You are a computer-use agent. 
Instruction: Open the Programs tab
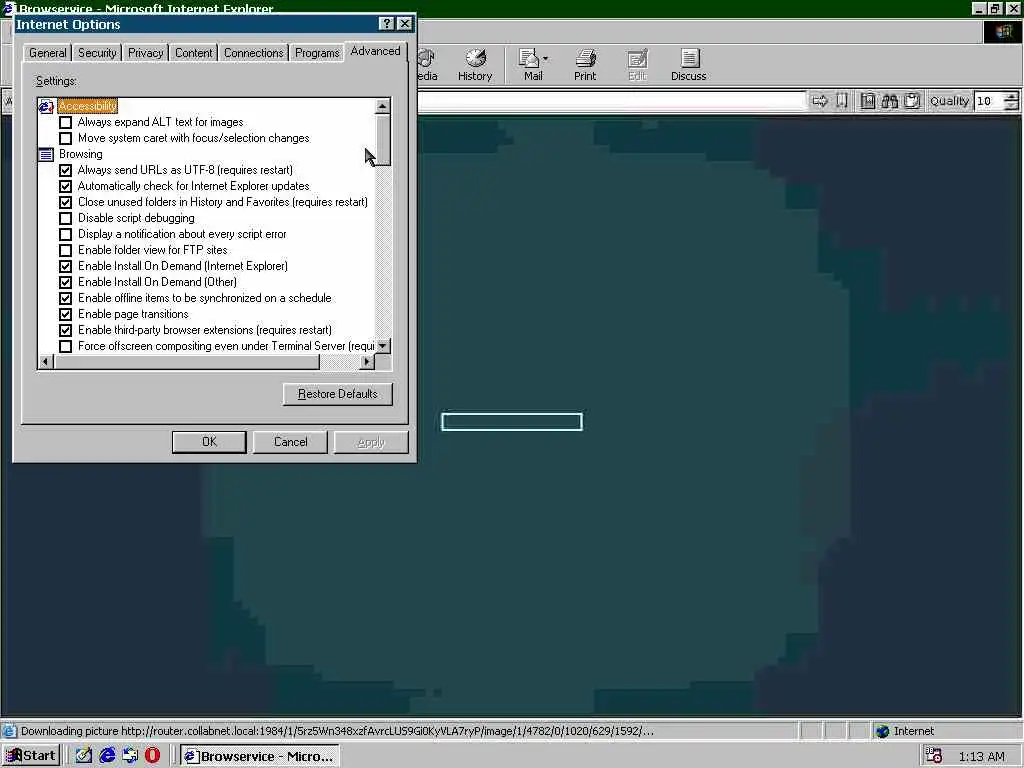tap(317, 53)
